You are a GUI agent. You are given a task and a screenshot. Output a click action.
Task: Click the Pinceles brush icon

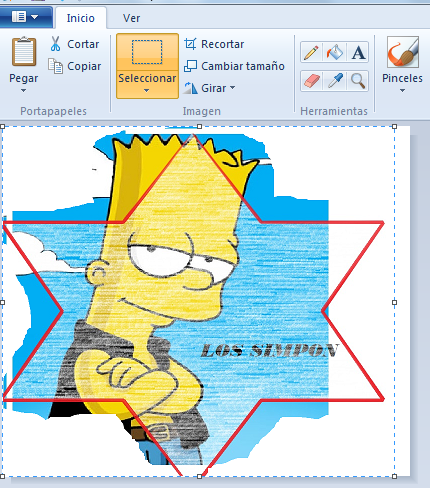pyautogui.click(x=403, y=52)
